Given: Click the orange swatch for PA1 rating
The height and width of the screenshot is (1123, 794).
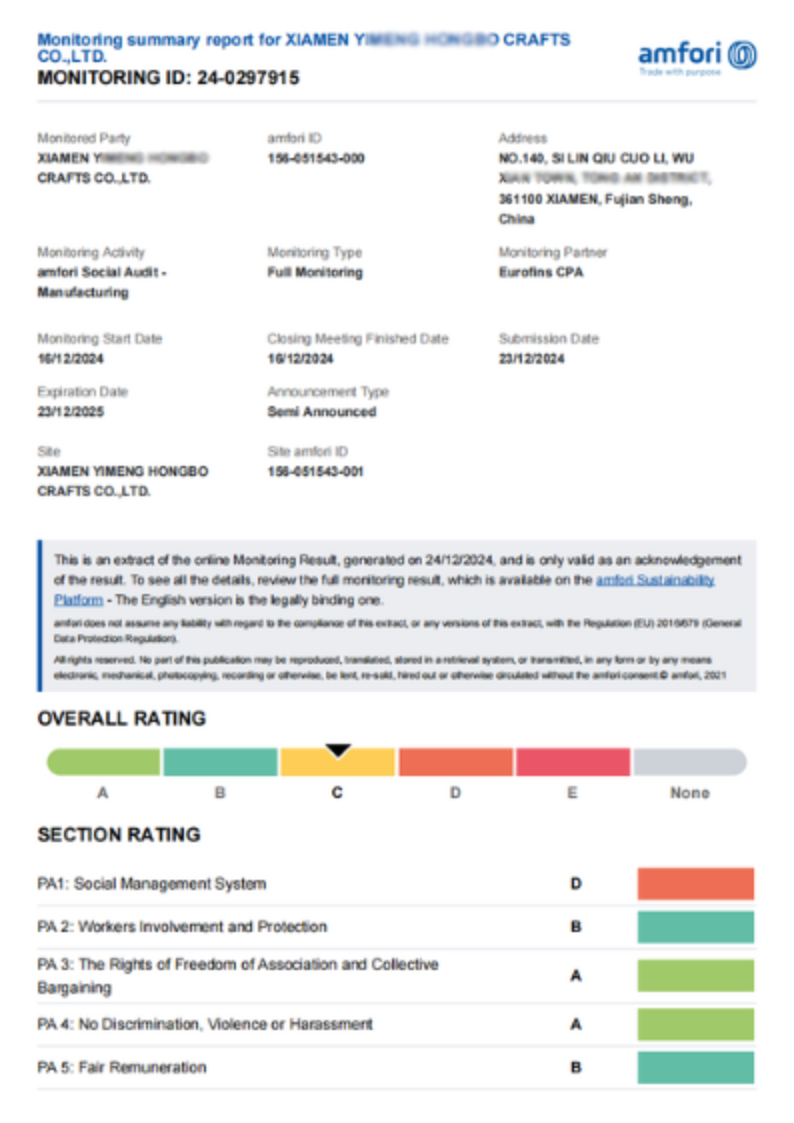Looking at the screenshot, I should pyautogui.click(x=696, y=884).
